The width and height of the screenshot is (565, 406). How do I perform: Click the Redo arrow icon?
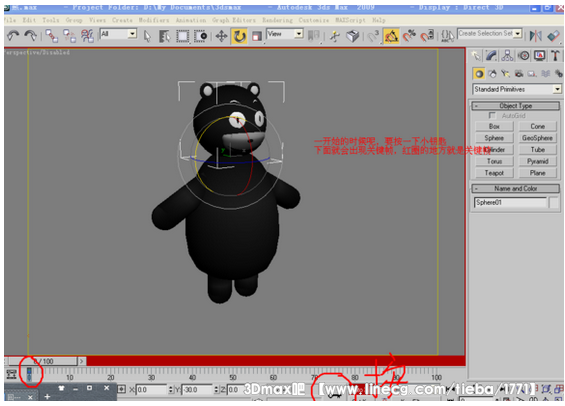tap(30, 36)
